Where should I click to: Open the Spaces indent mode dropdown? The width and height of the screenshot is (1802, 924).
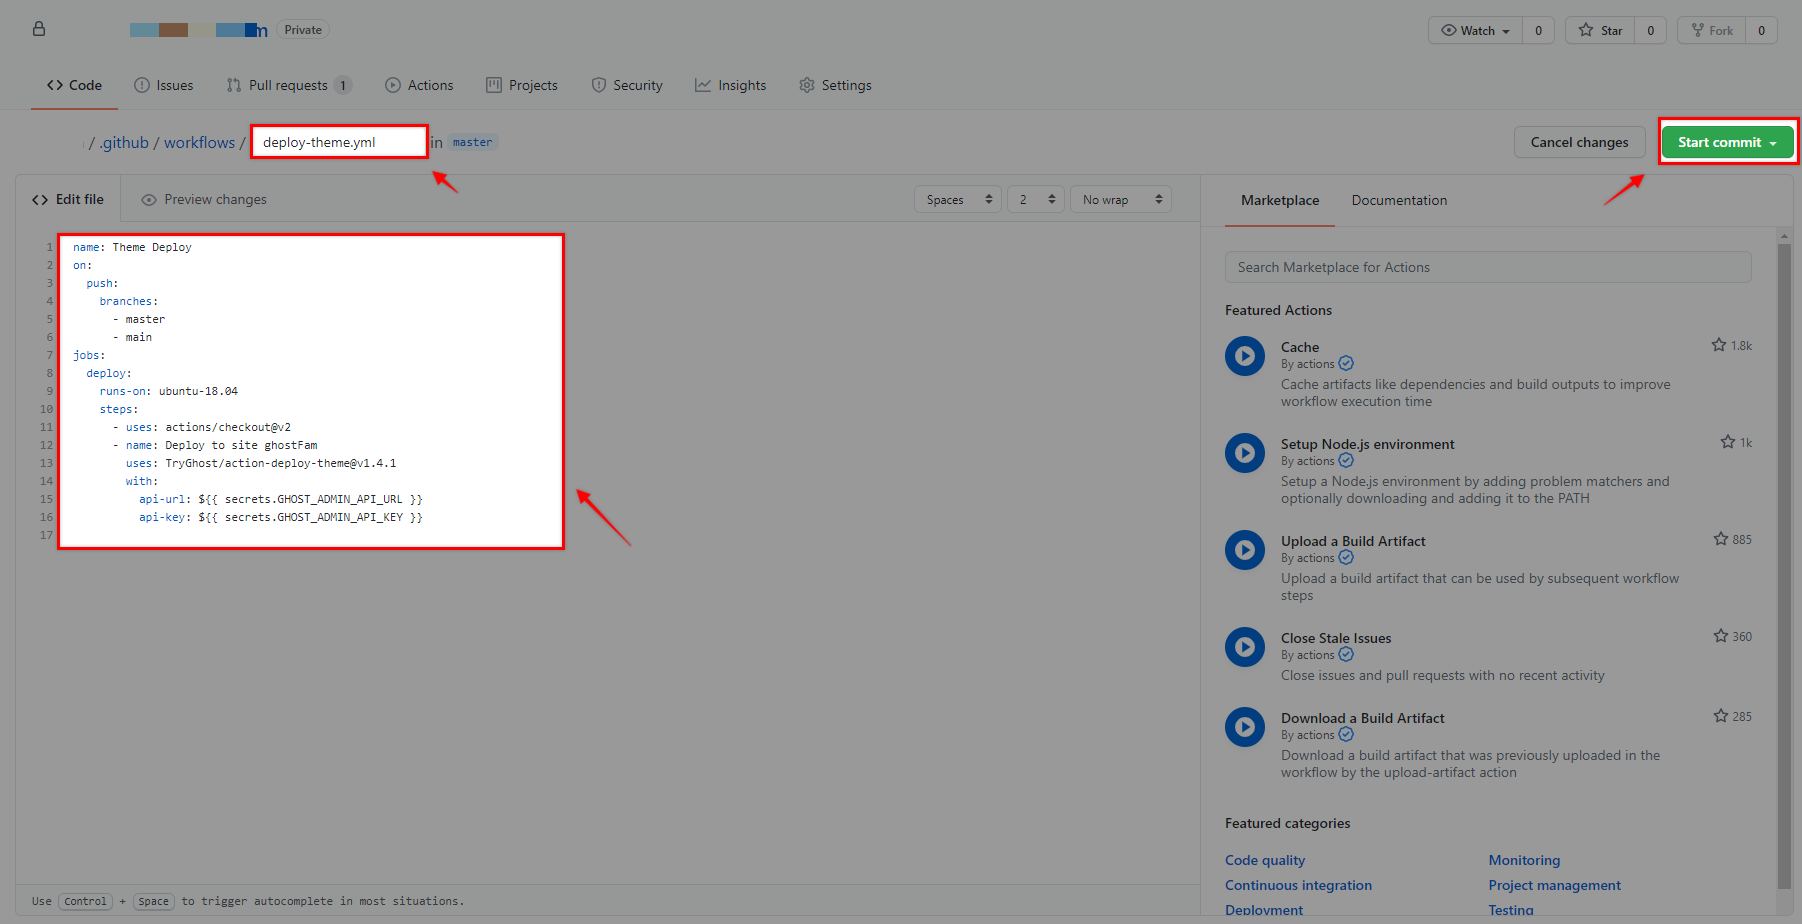click(957, 199)
